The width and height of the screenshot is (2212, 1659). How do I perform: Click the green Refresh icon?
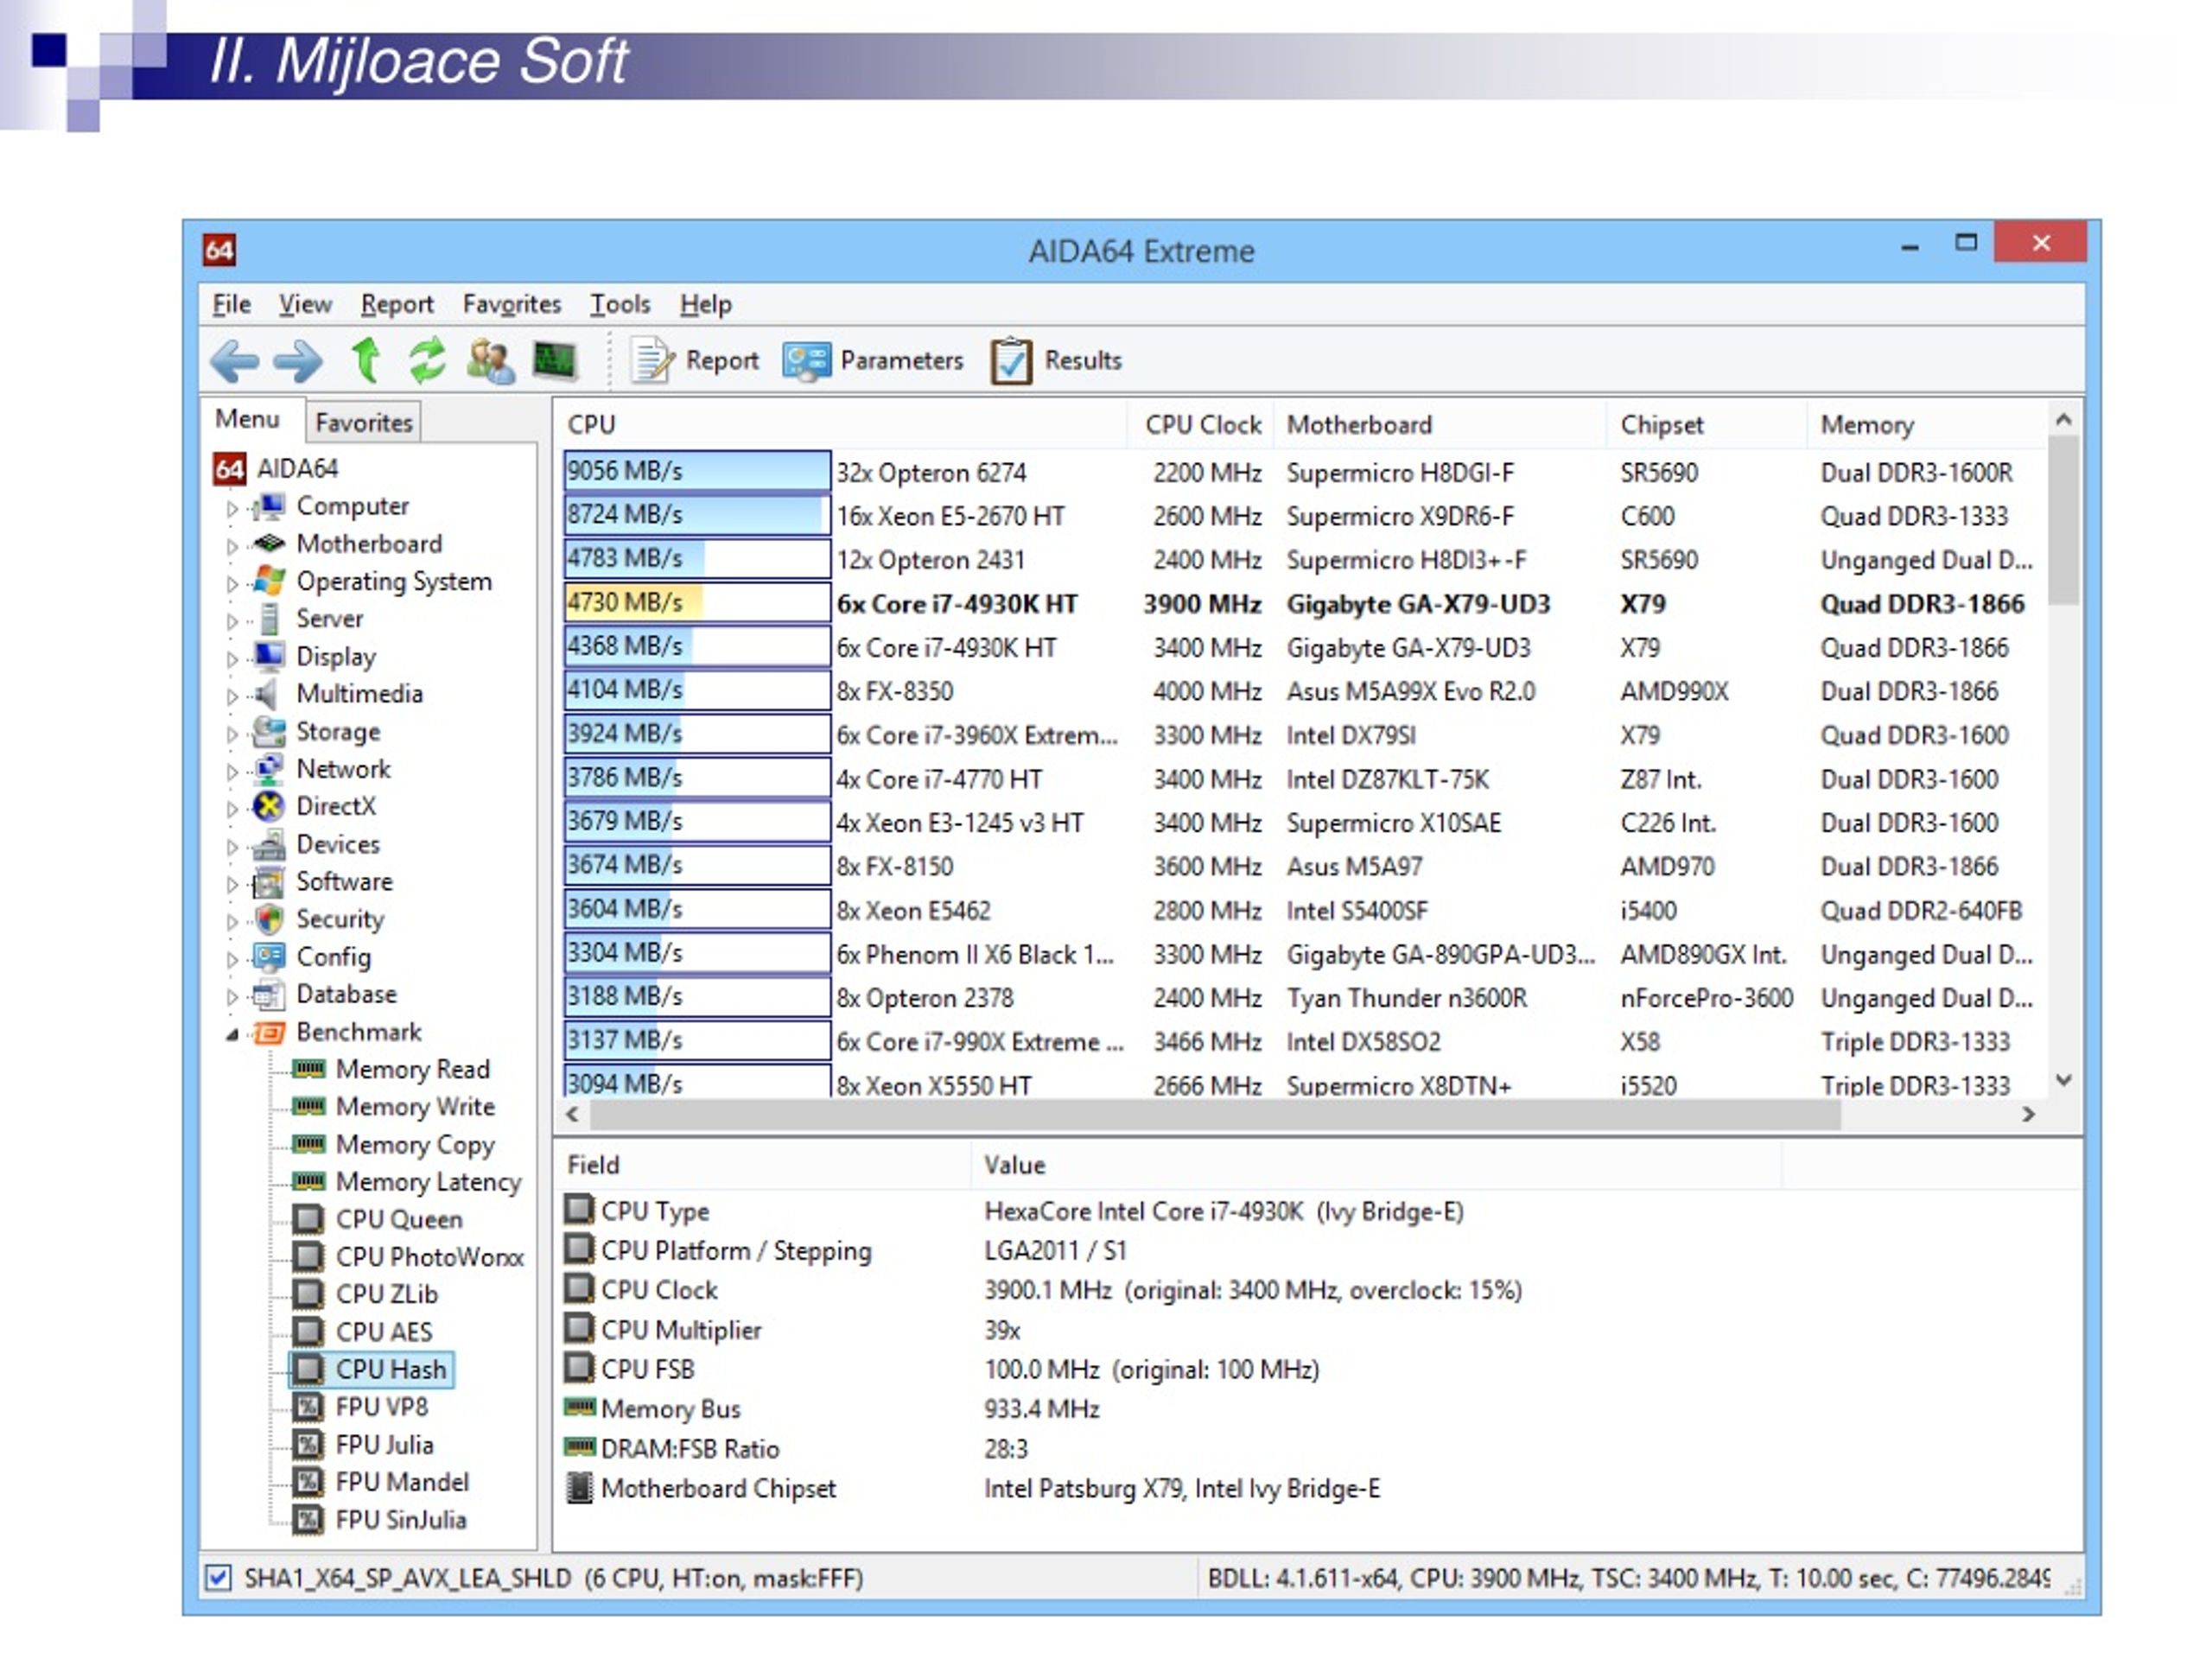click(x=427, y=360)
